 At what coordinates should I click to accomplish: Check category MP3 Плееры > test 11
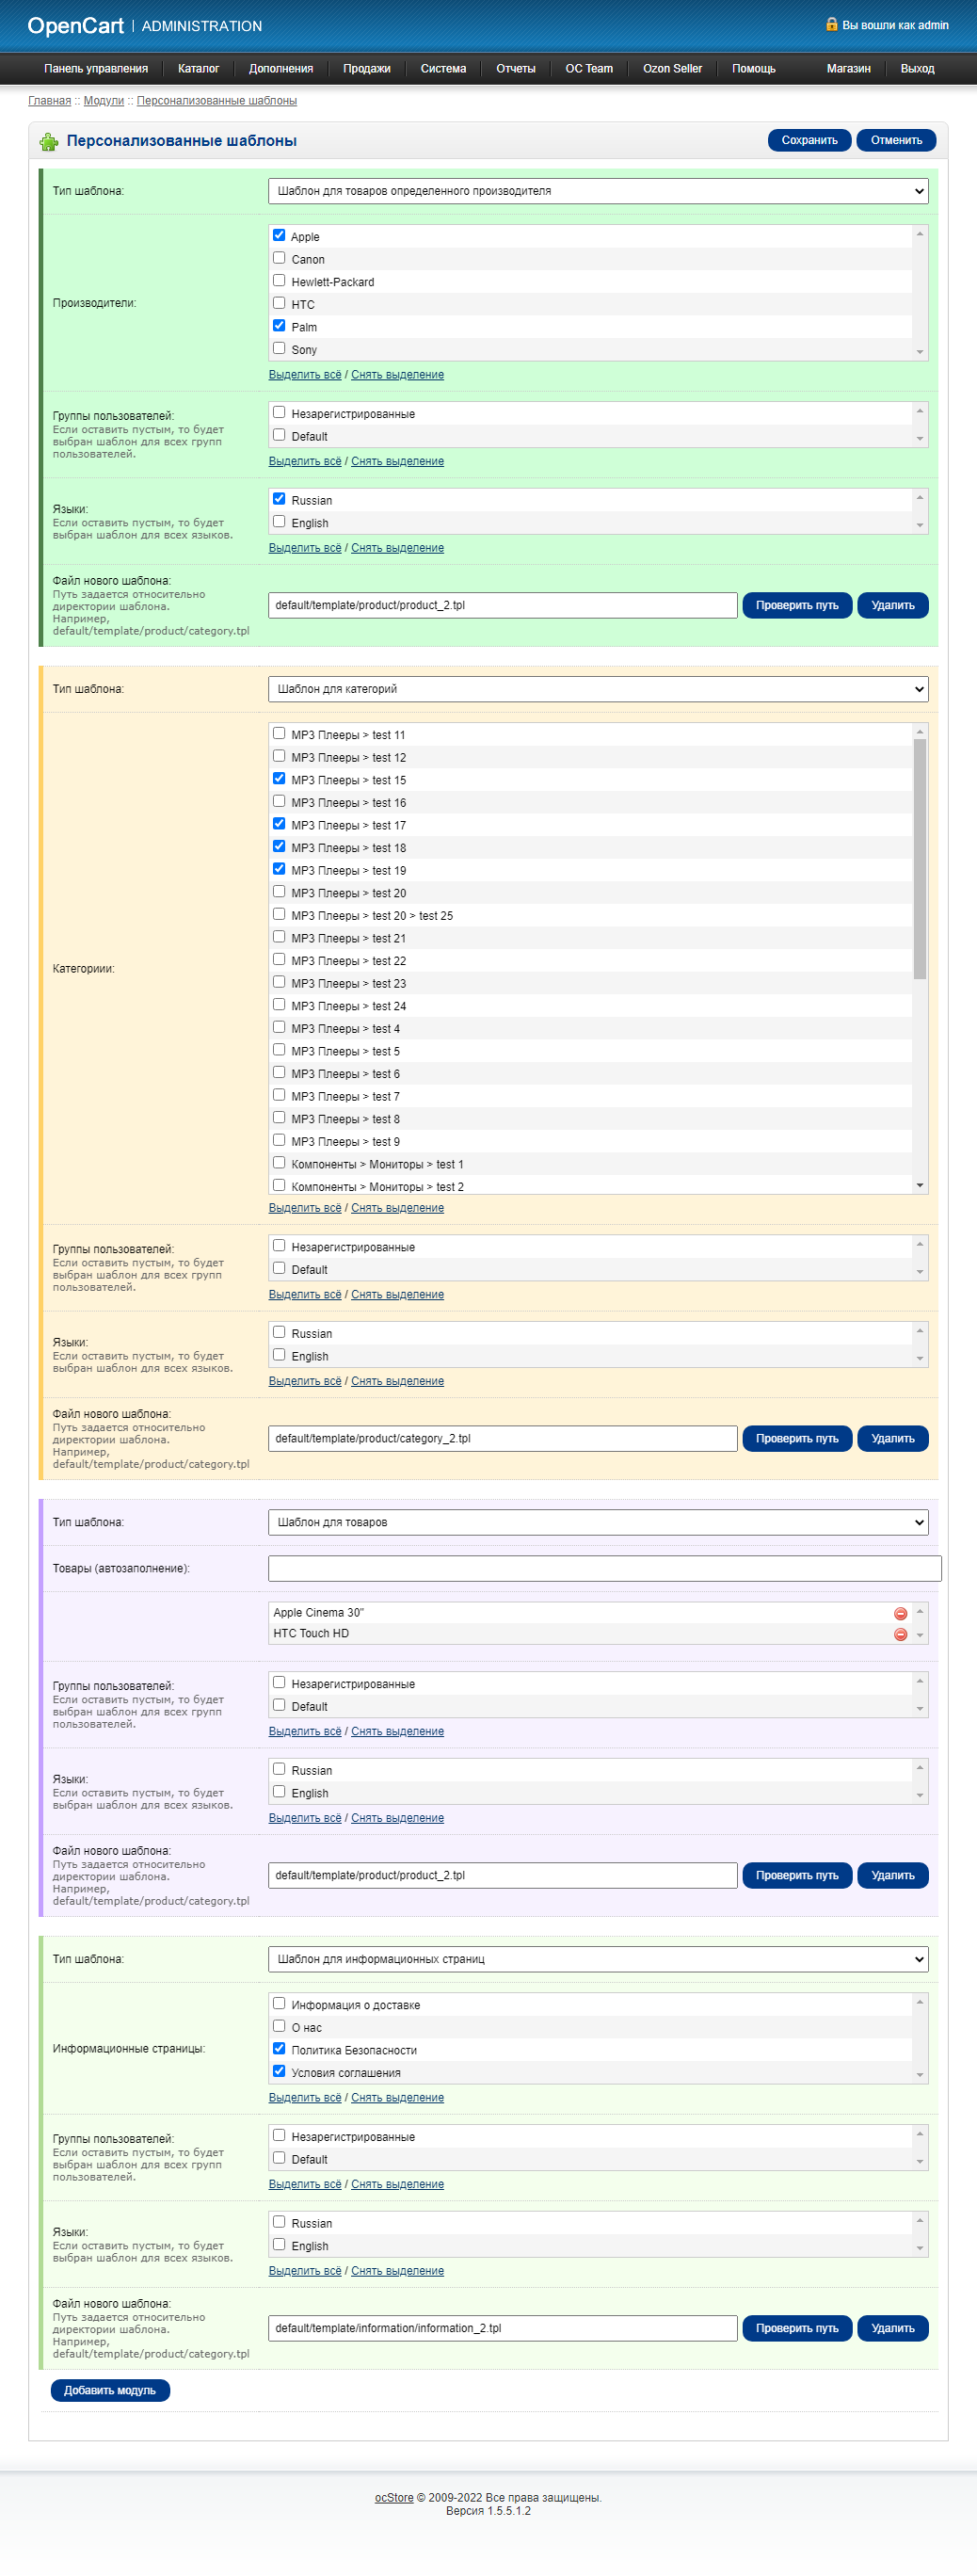click(x=279, y=734)
